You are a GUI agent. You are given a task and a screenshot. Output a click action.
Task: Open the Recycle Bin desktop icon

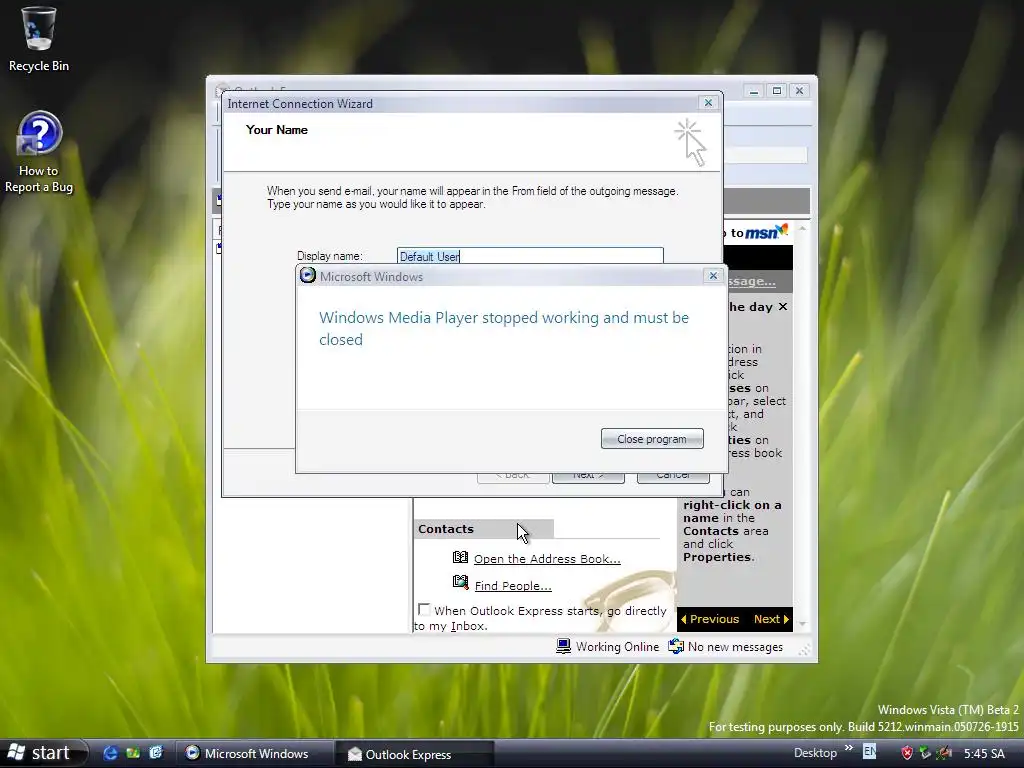click(x=39, y=39)
